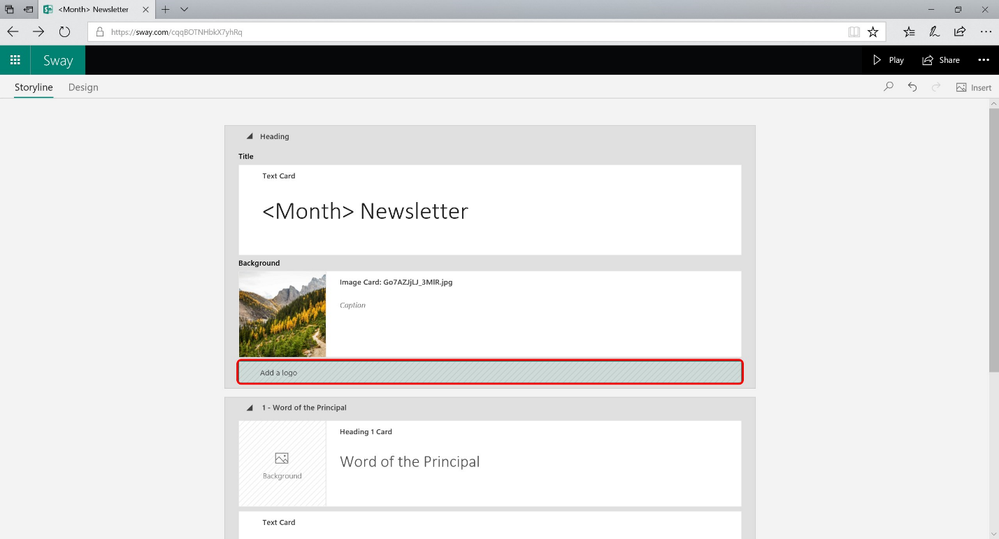
Task: Switch to the Design tab
Action: (x=83, y=87)
